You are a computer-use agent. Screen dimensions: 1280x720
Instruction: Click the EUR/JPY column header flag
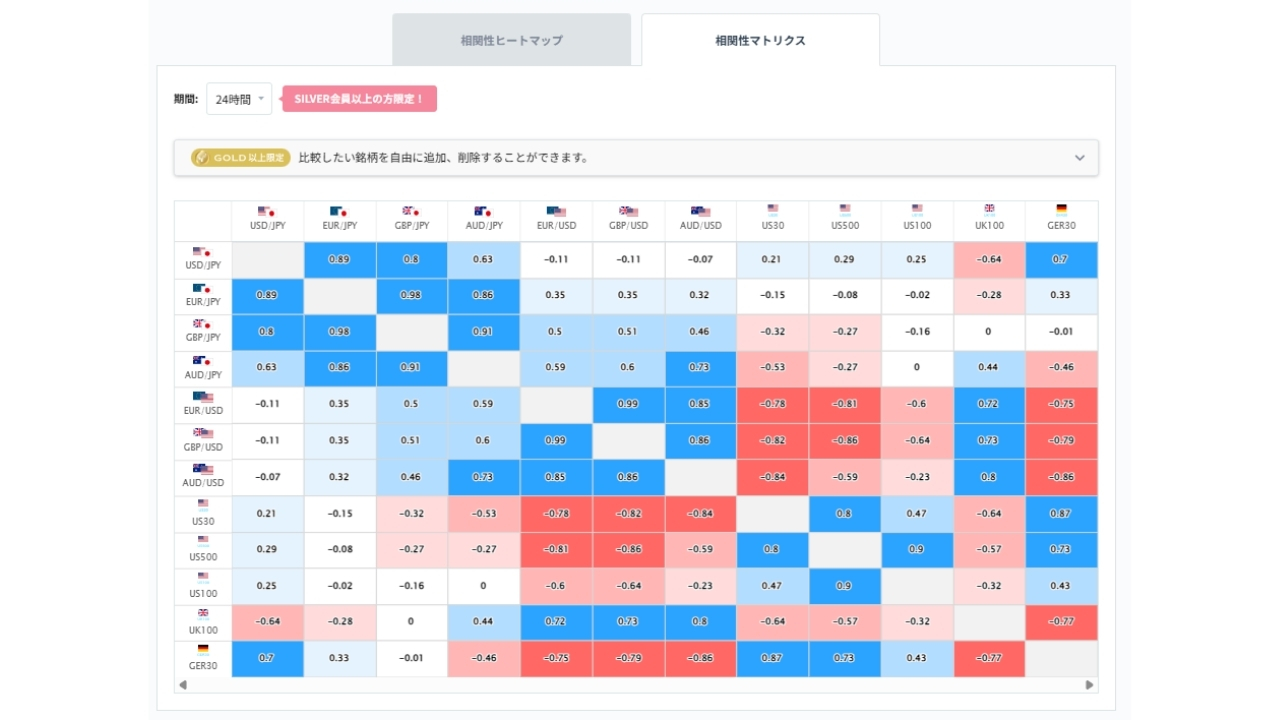(339, 211)
